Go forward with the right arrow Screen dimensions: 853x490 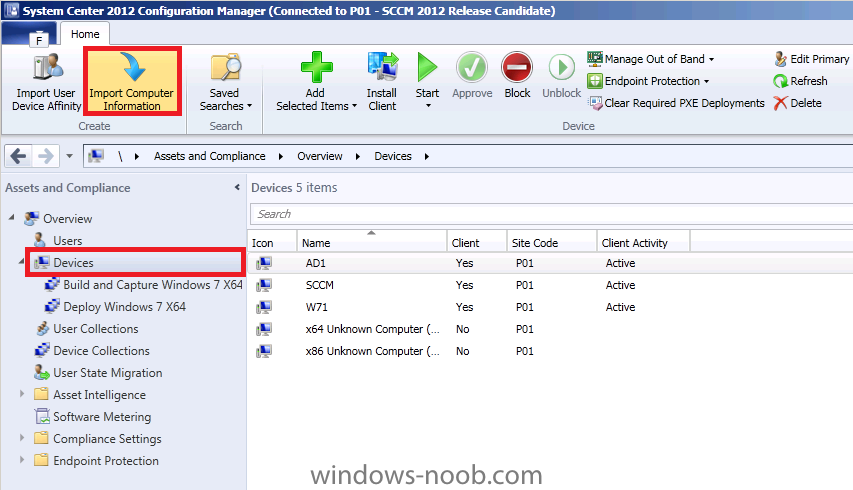46,156
